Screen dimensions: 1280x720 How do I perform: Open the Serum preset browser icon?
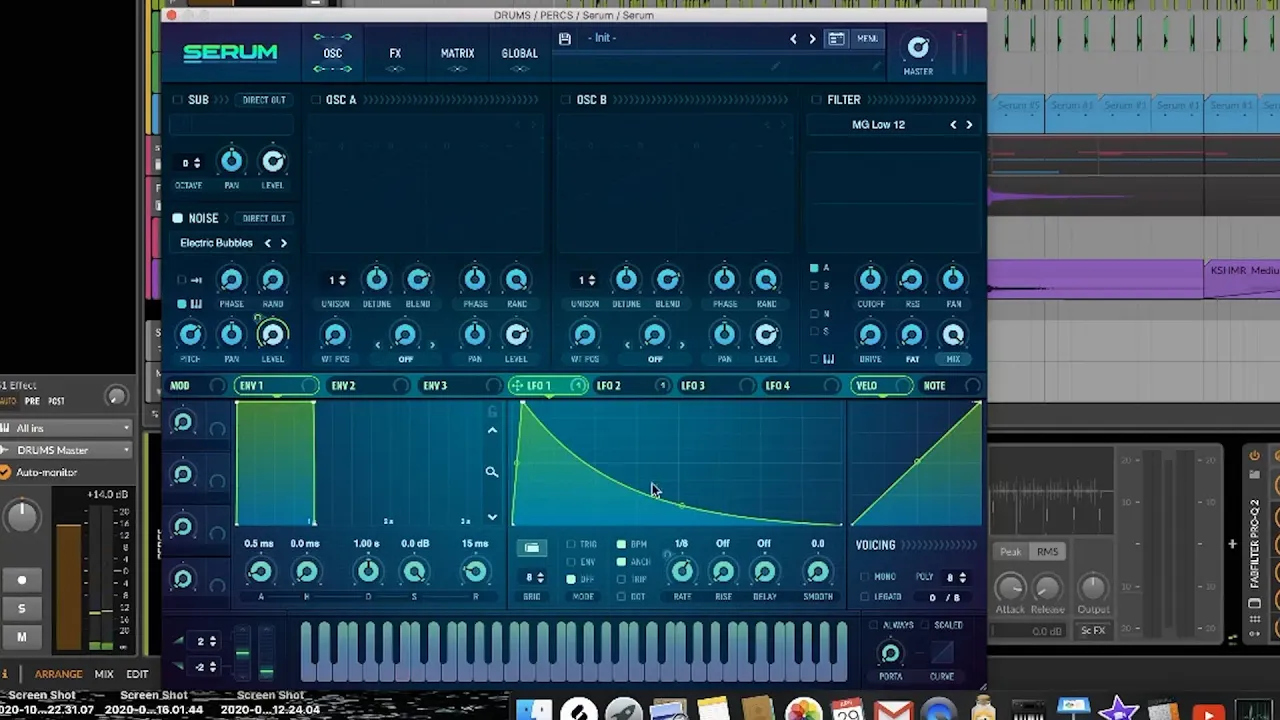836,39
